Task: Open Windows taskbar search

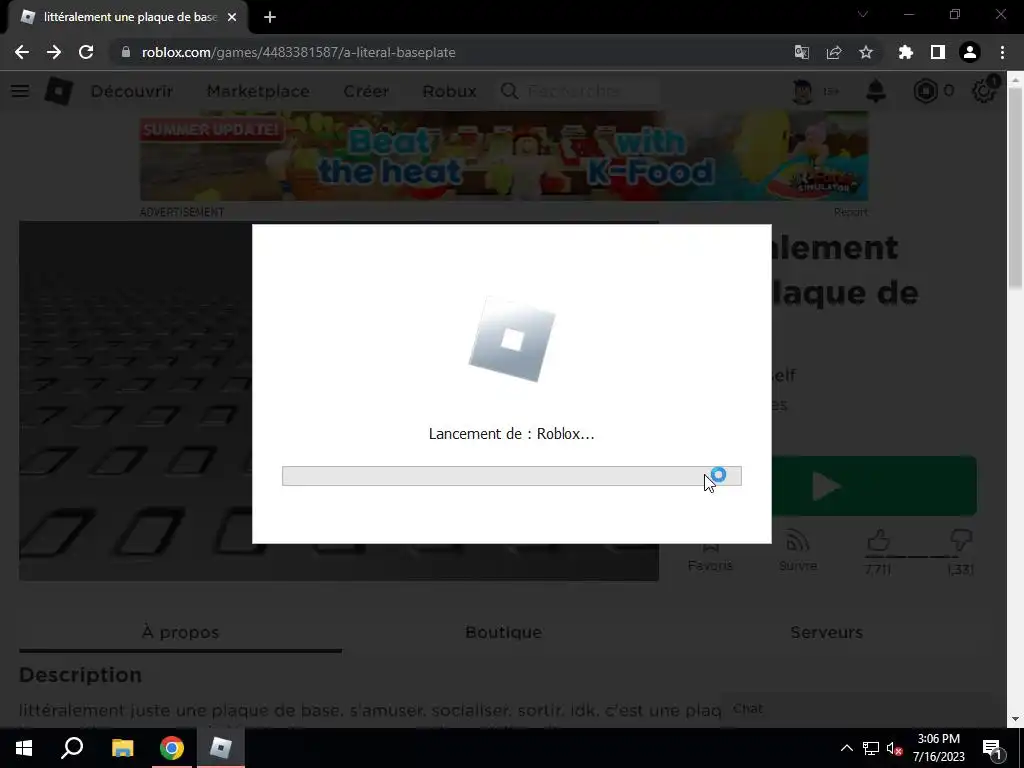Action: 72,748
